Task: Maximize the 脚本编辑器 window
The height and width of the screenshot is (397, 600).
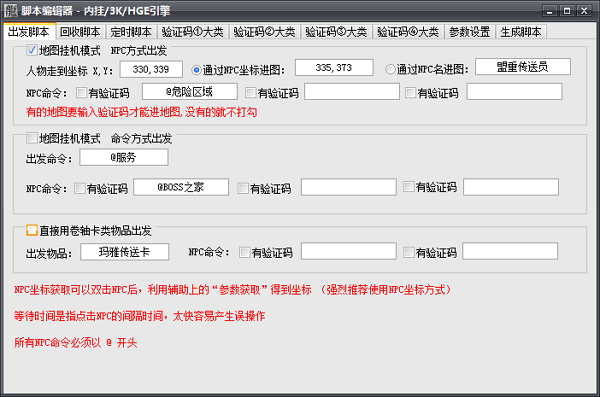Action: pos(567,11)
